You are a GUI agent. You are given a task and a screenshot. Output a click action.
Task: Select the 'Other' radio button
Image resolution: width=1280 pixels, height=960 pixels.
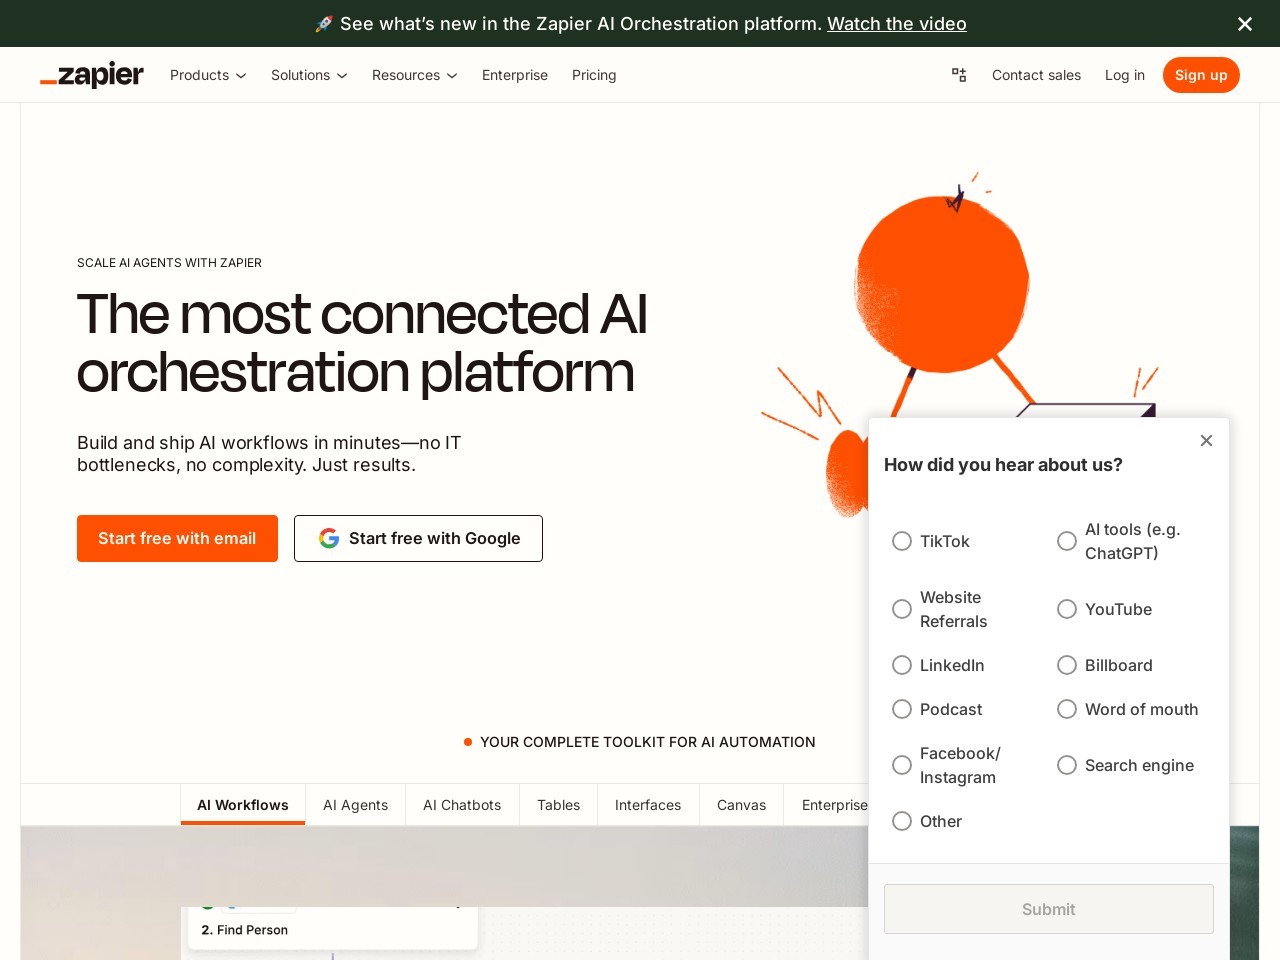point(902,821)
